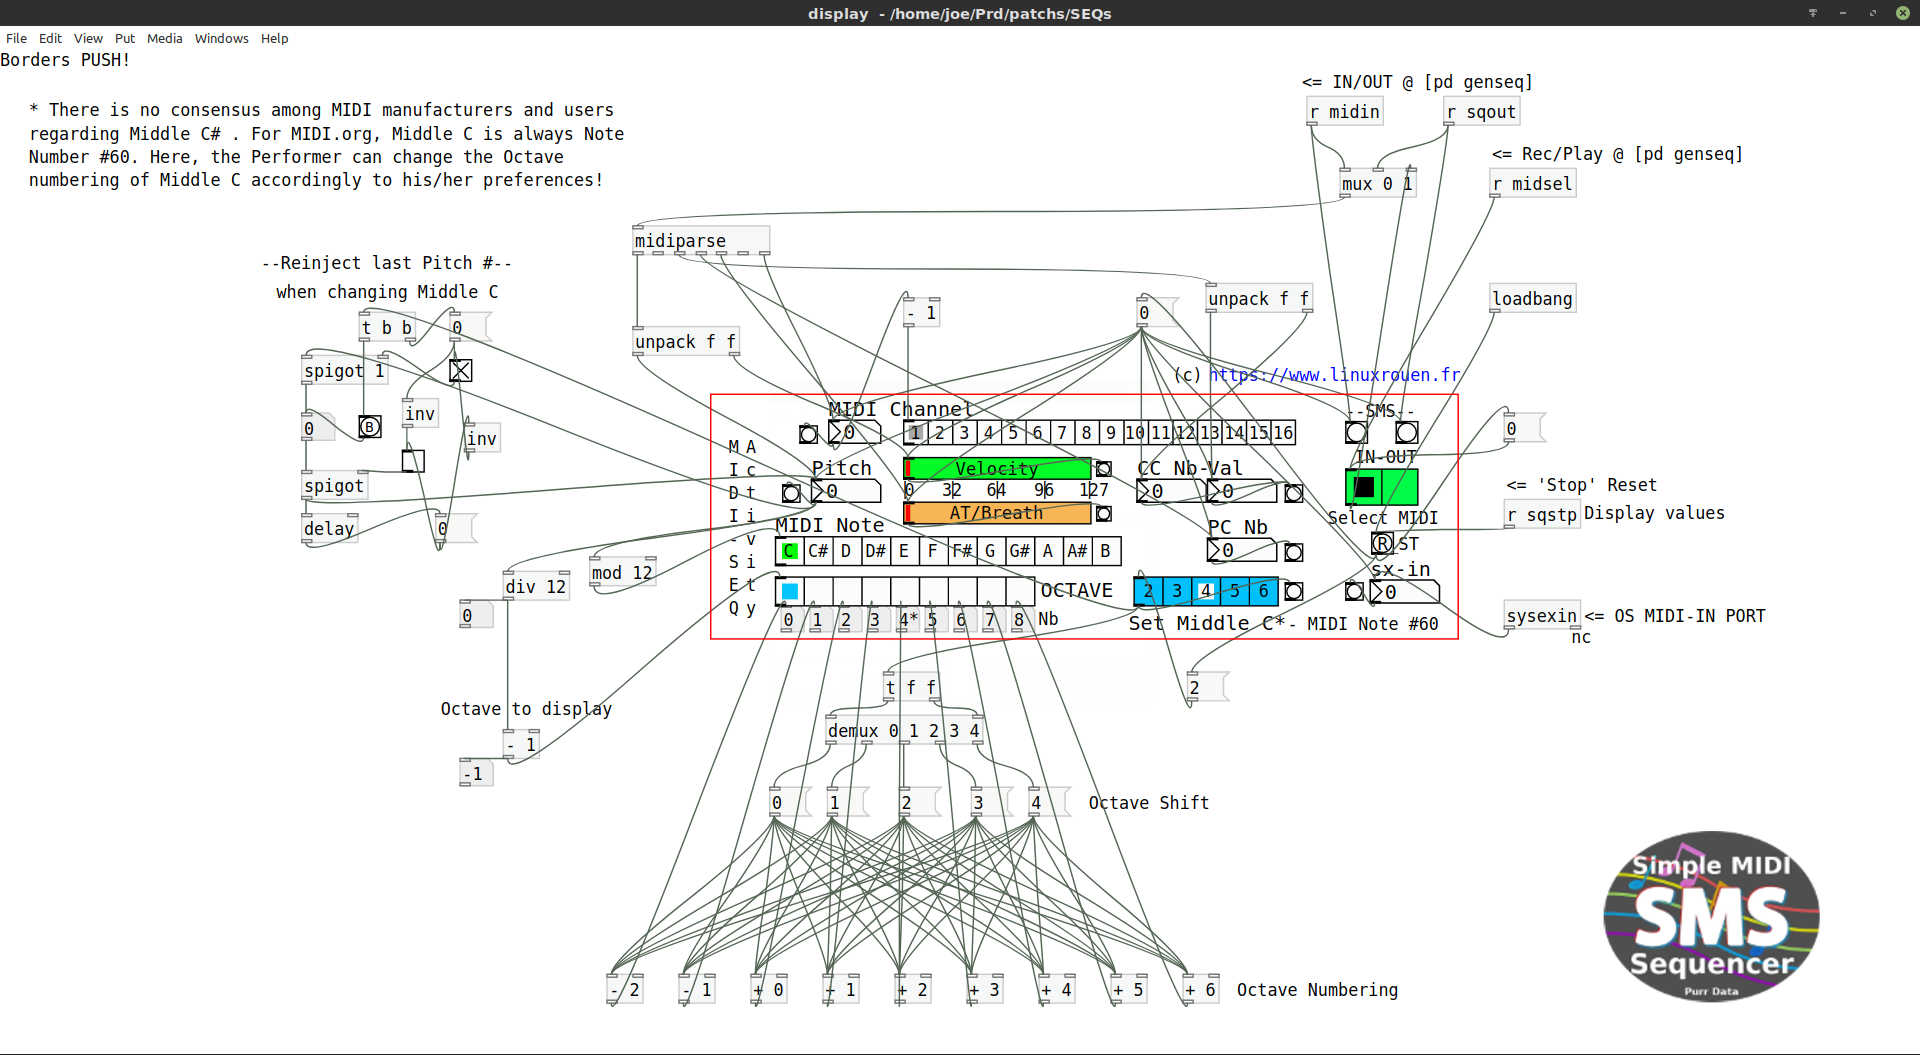Click the left SMS bang icon
Screen dimensions: 1920x1055
point(1355,432)
